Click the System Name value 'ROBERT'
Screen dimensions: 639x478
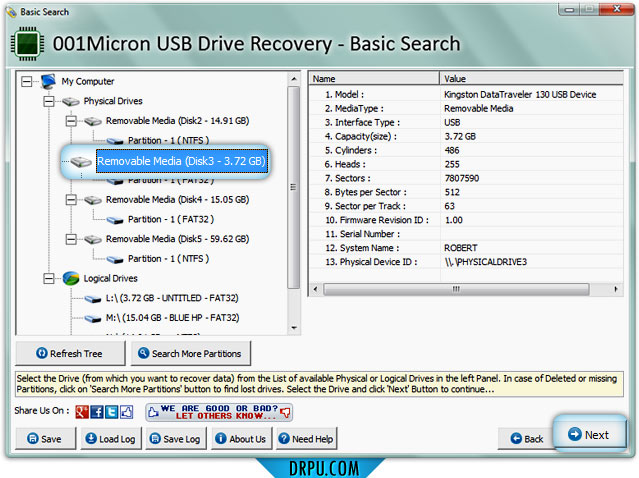tap(461, 248)
